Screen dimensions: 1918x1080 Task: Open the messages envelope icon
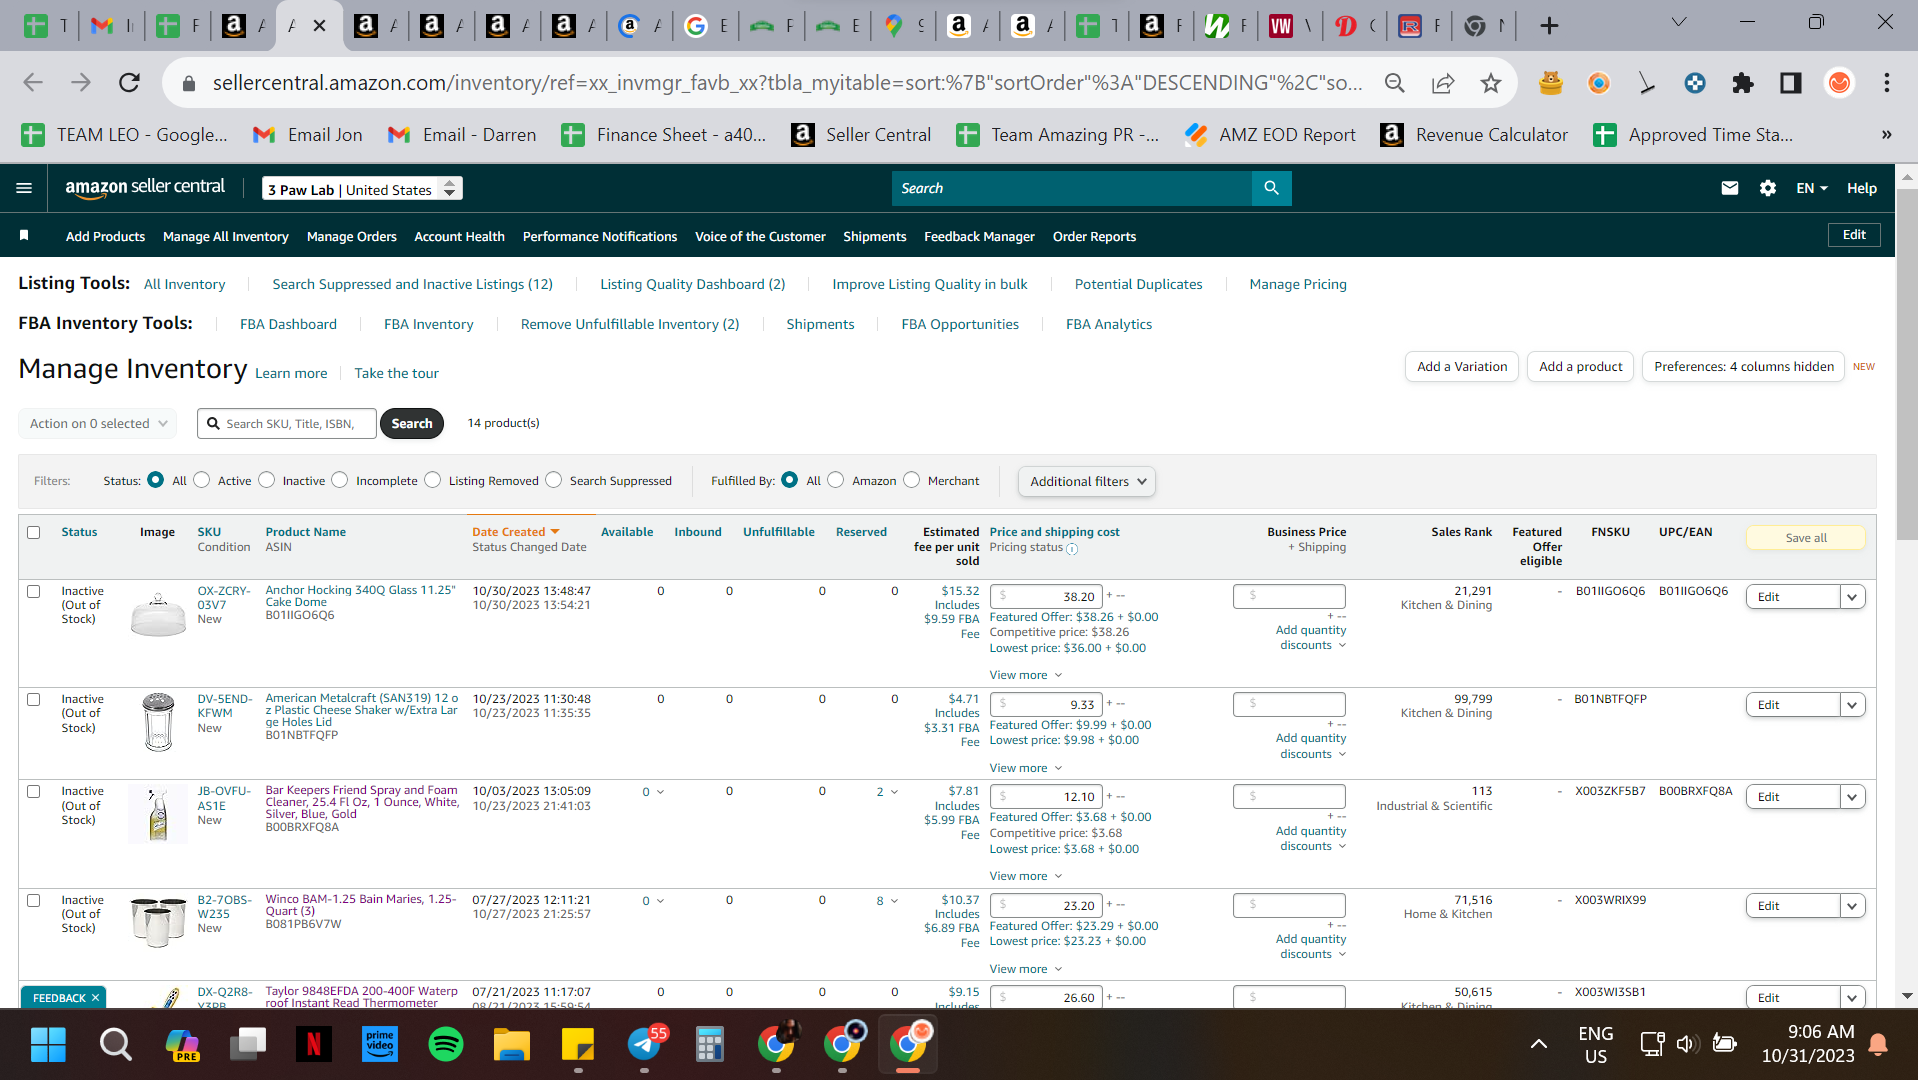[x=1729, y=188]
